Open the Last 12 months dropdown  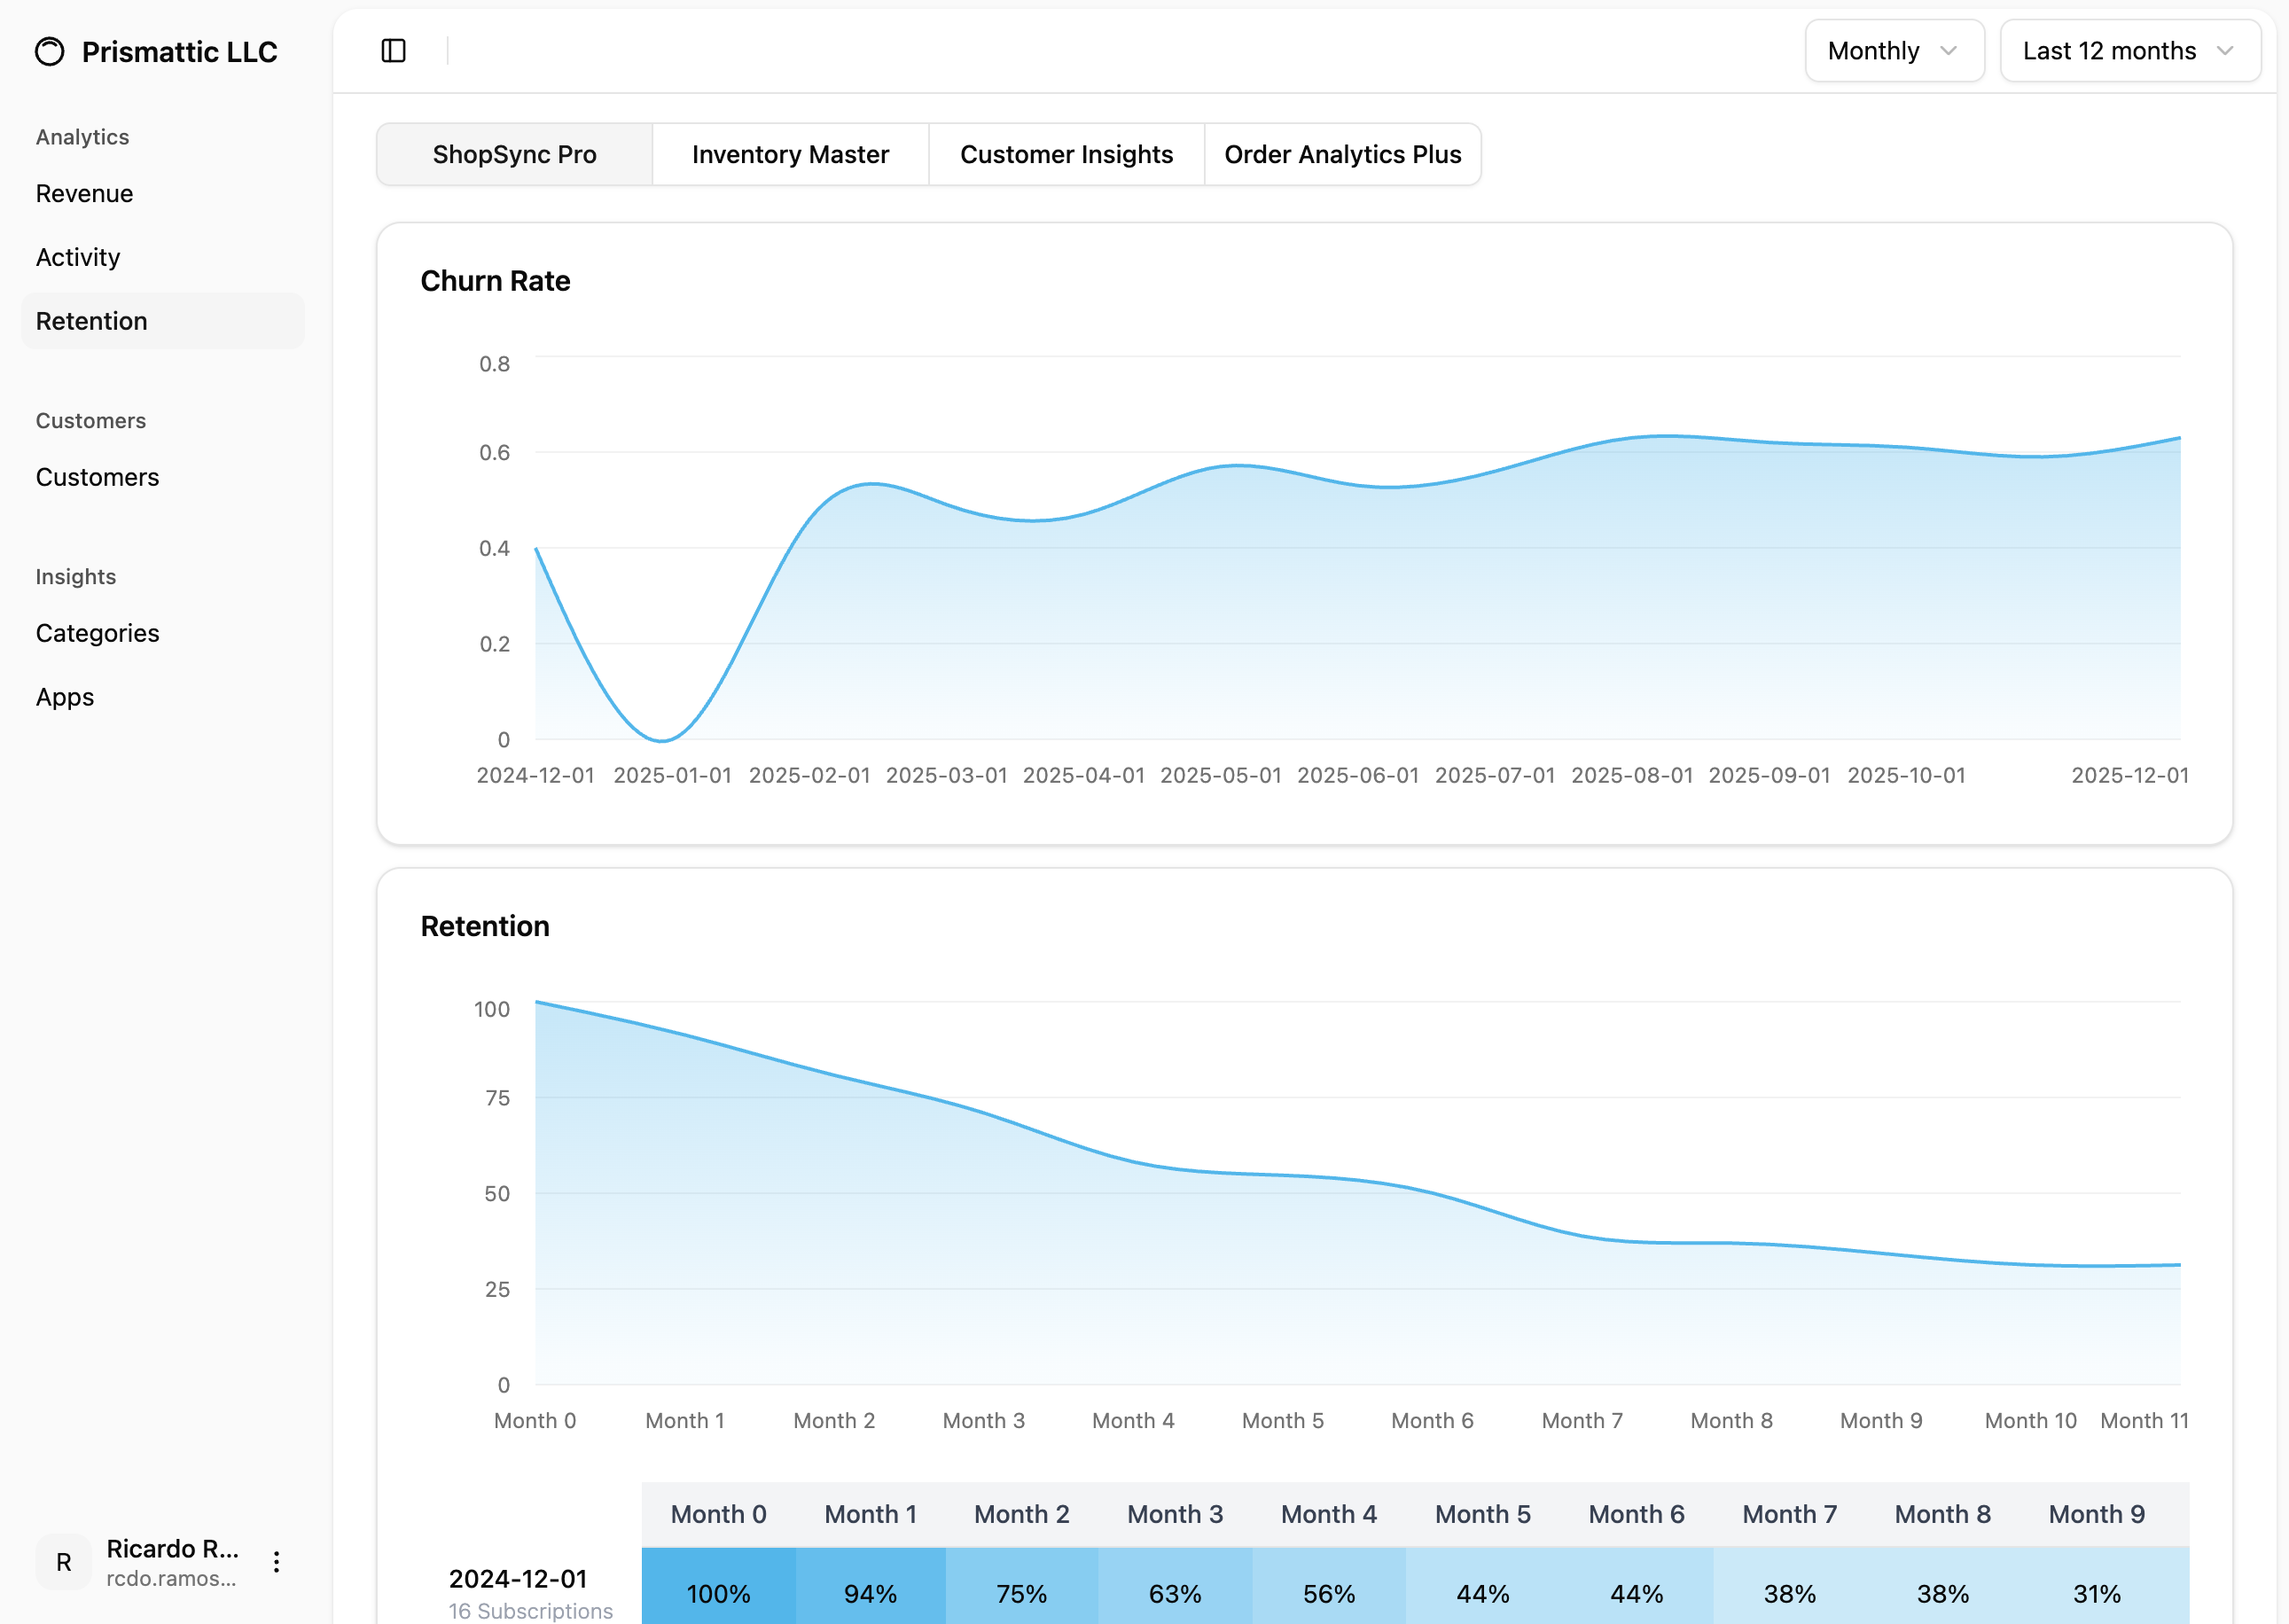point(2129,51)
